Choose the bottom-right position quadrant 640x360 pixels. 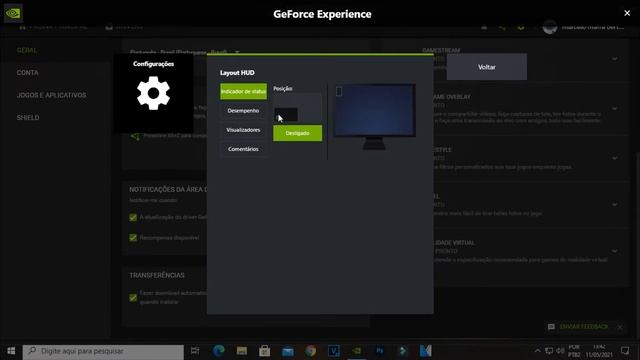click(310, 115)
